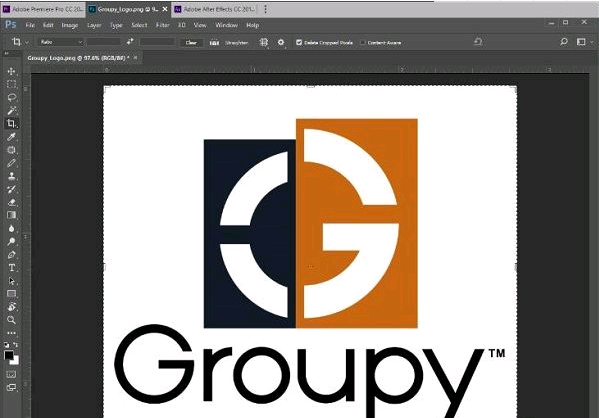The height and width of the screenshot is (418, 599).
Task: Select the Hand tool
Action: pyautogui.click(x=11, y=307)
